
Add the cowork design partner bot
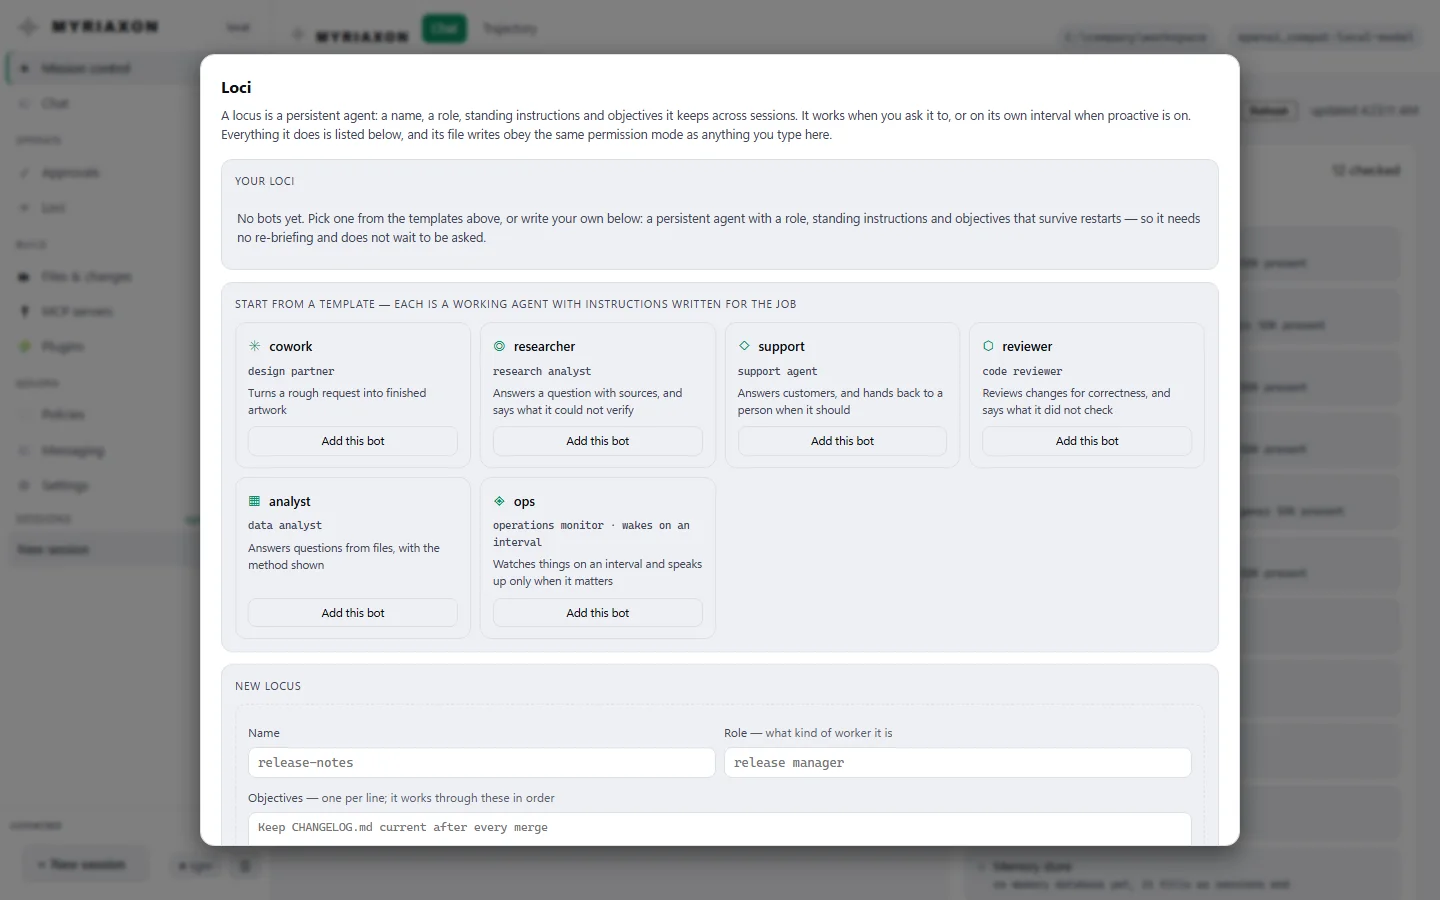[x=353, y=441]
